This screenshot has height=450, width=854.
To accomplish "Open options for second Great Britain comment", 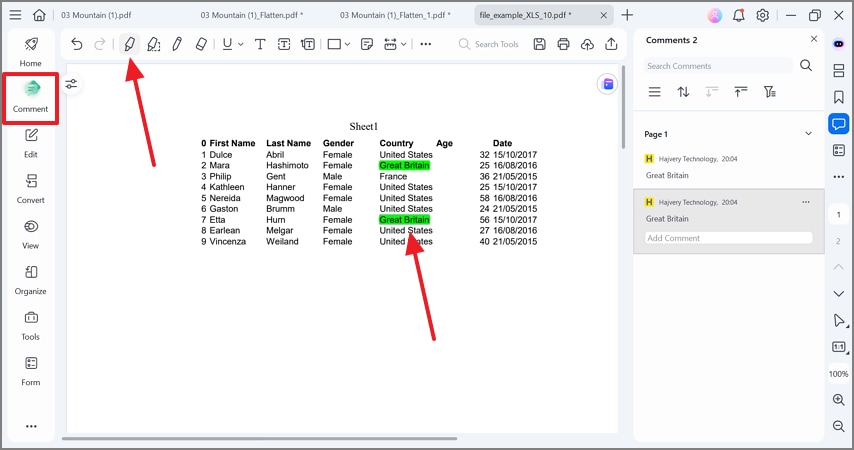I will pos(806,202).
